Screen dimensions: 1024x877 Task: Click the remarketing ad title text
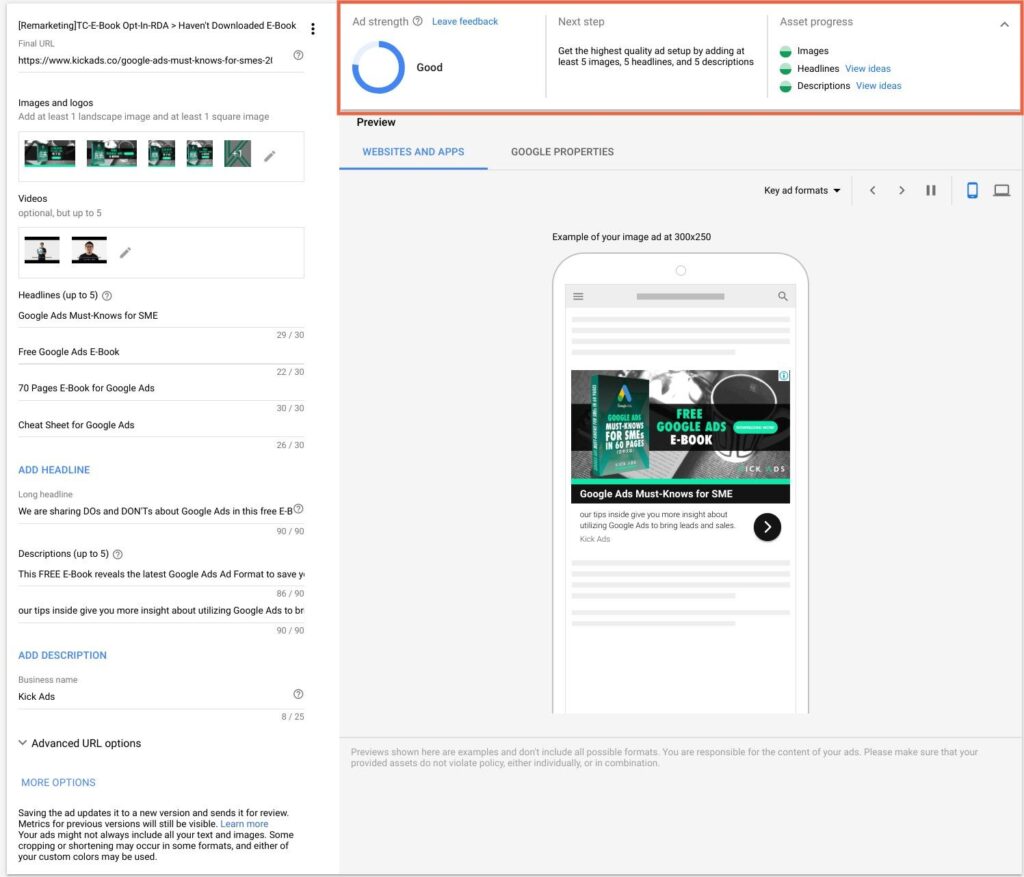click(x=157, y=25)
